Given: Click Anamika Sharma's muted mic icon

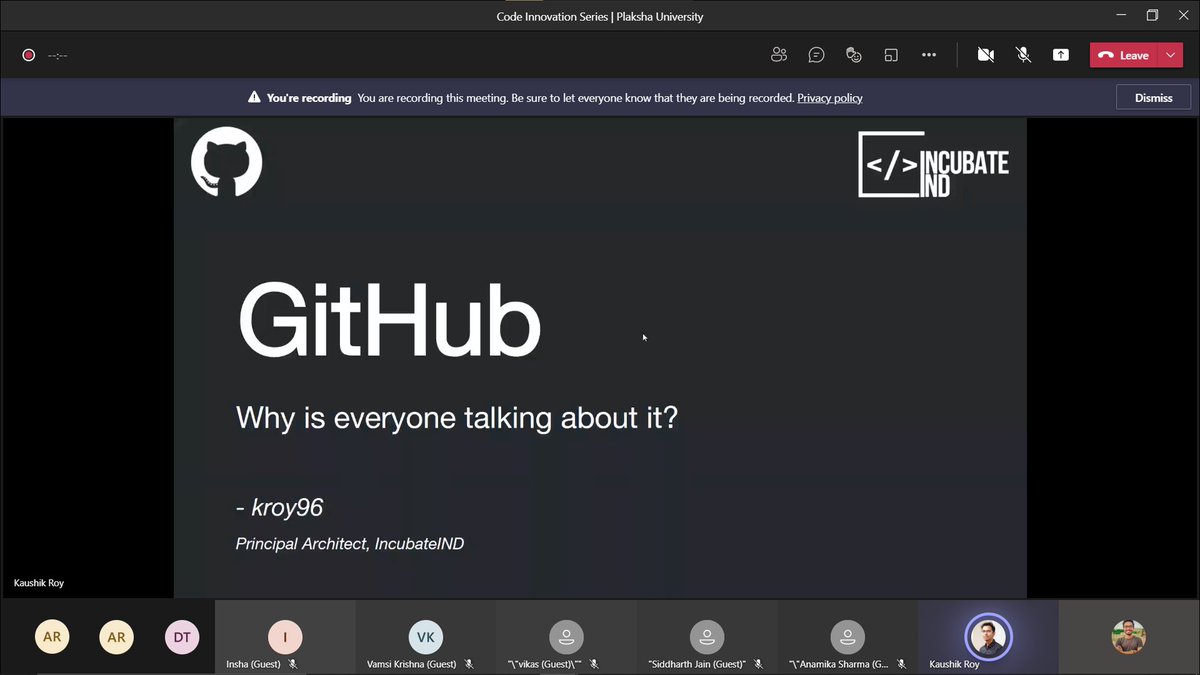Looking at the screenshot, I should [x=900, y=664].
